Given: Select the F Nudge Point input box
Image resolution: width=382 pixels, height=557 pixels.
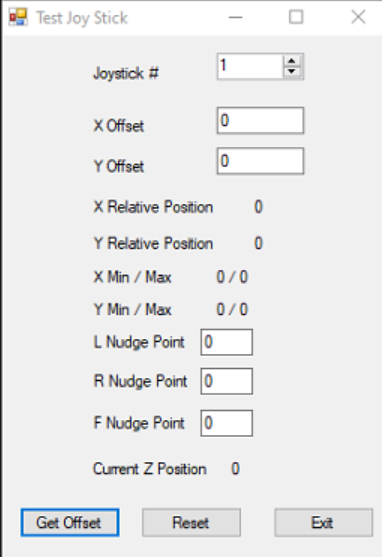Looking at the screenshot, I should pos(227,423).
